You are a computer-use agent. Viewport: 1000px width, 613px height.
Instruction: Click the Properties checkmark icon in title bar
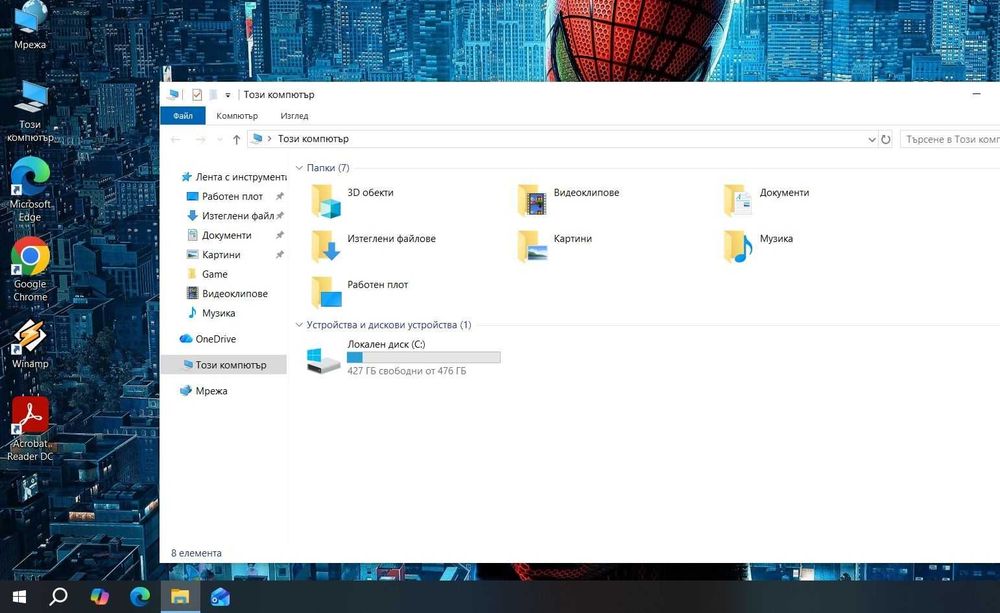point(197,94)
